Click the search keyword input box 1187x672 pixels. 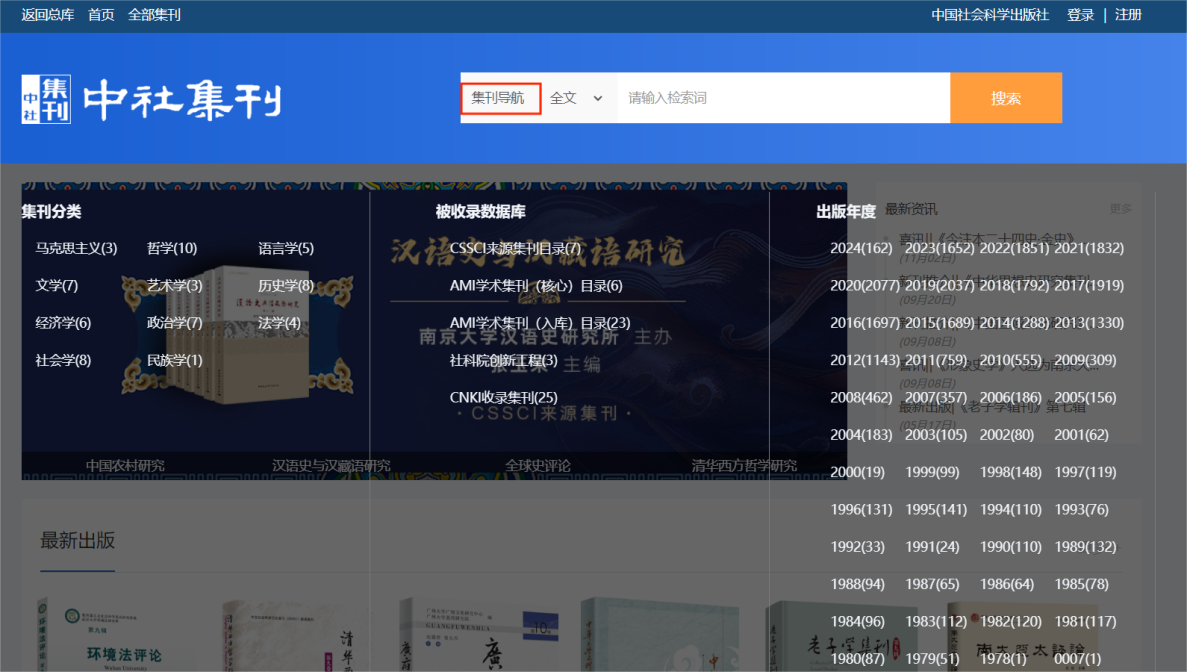[x=782, y=98]
